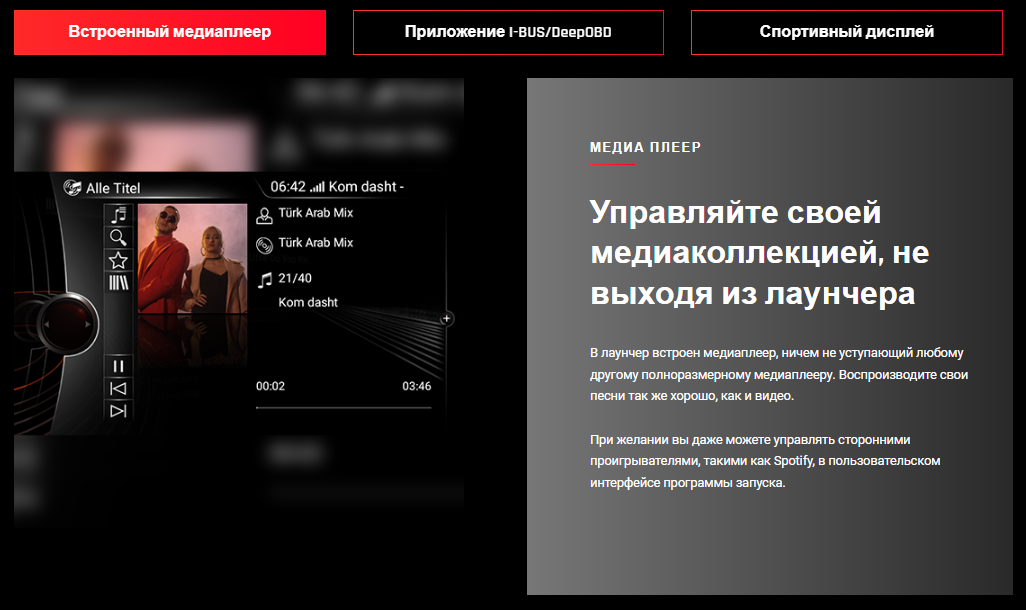Click the track progress bar
Viewport: 1026px width, 610px height.
click(x=344, y=408)
